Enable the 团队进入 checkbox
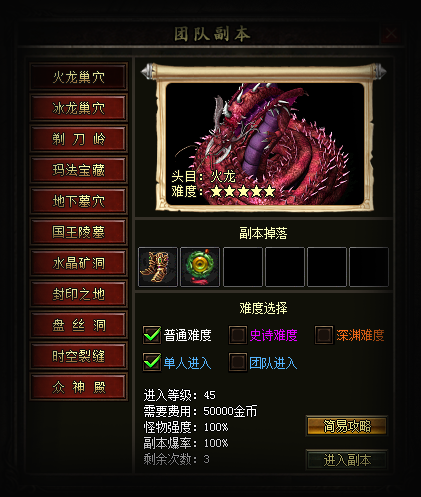Viewport: 421px width, 497px height. coord(238,362)
